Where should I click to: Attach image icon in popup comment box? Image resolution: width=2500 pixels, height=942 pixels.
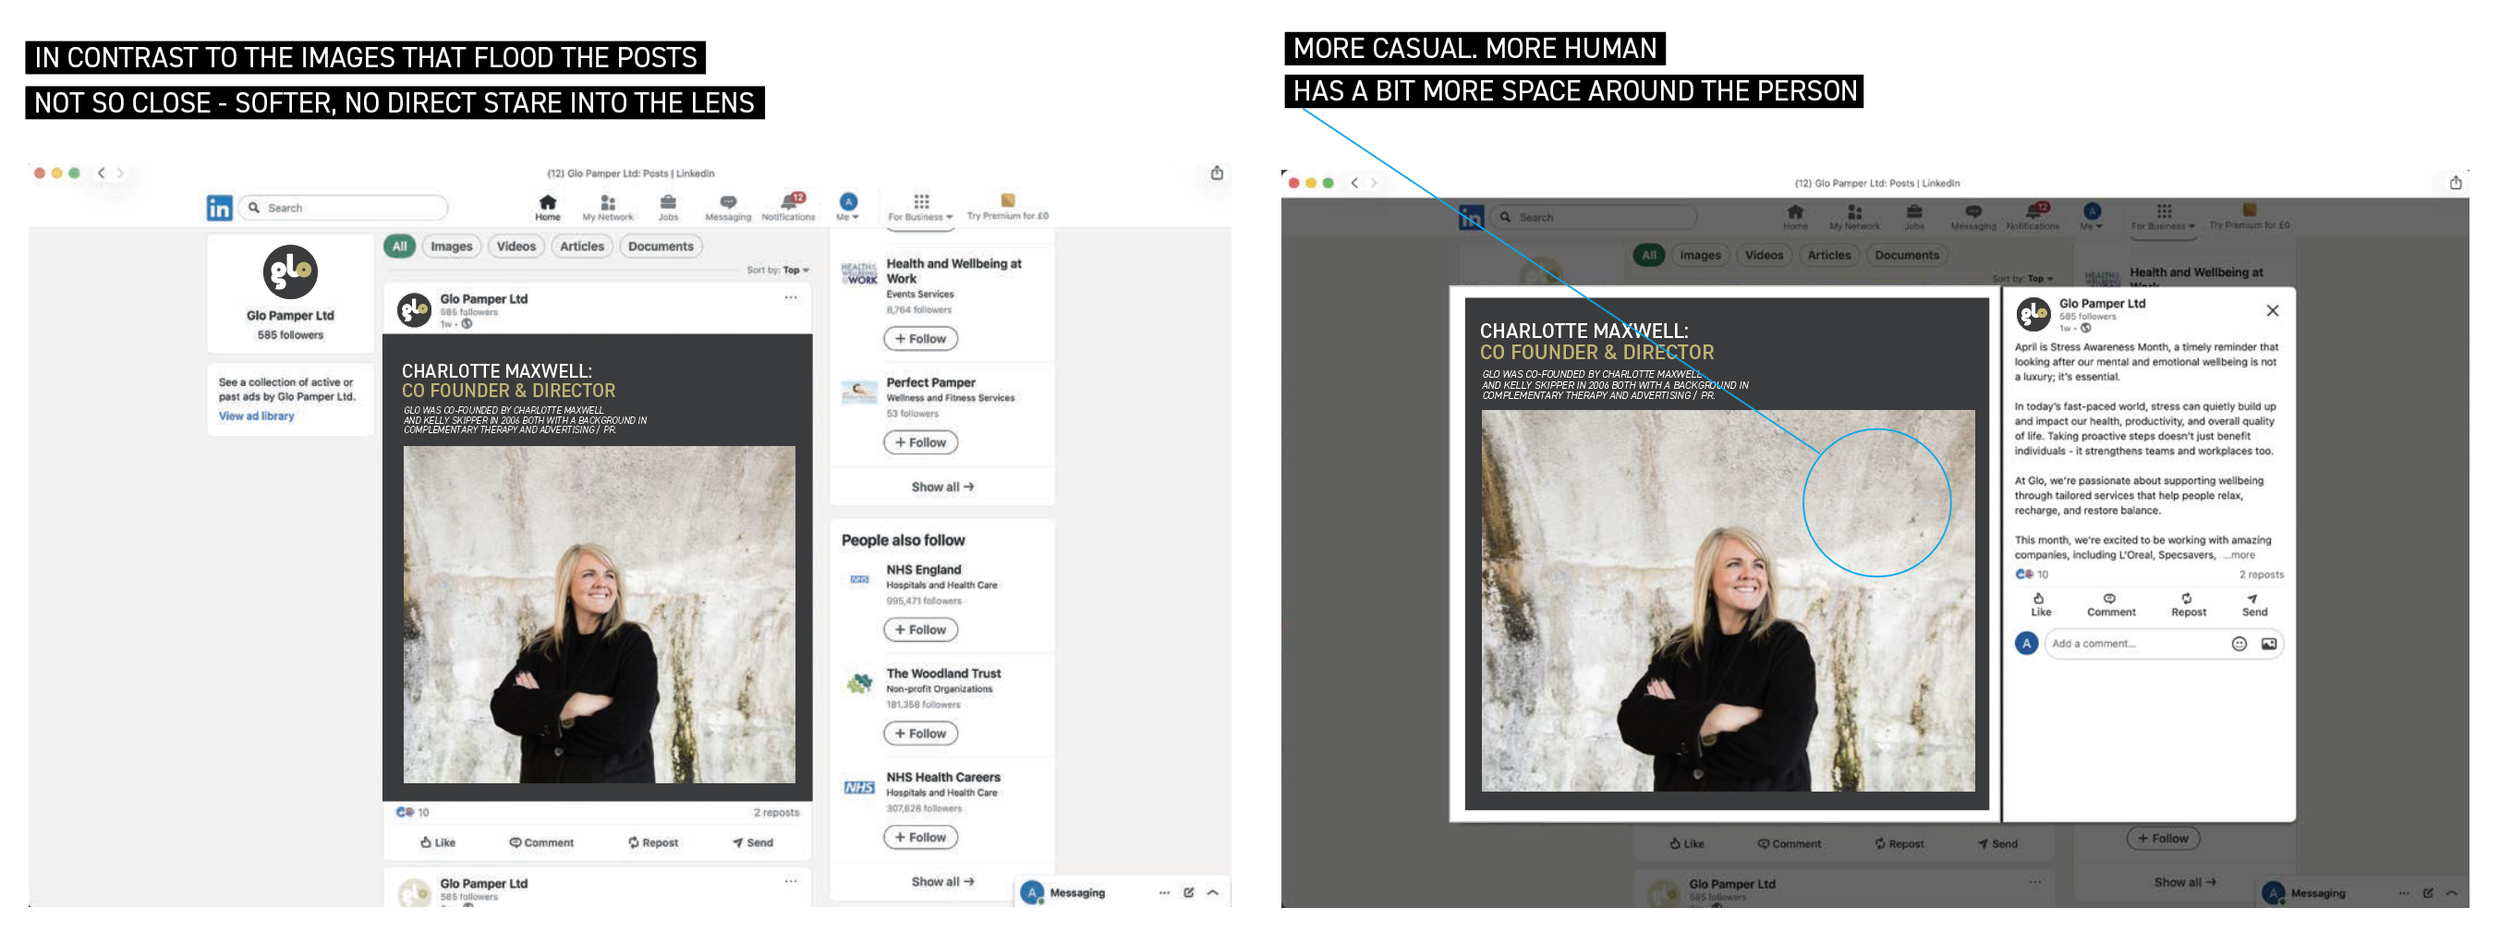point(2269,644)
